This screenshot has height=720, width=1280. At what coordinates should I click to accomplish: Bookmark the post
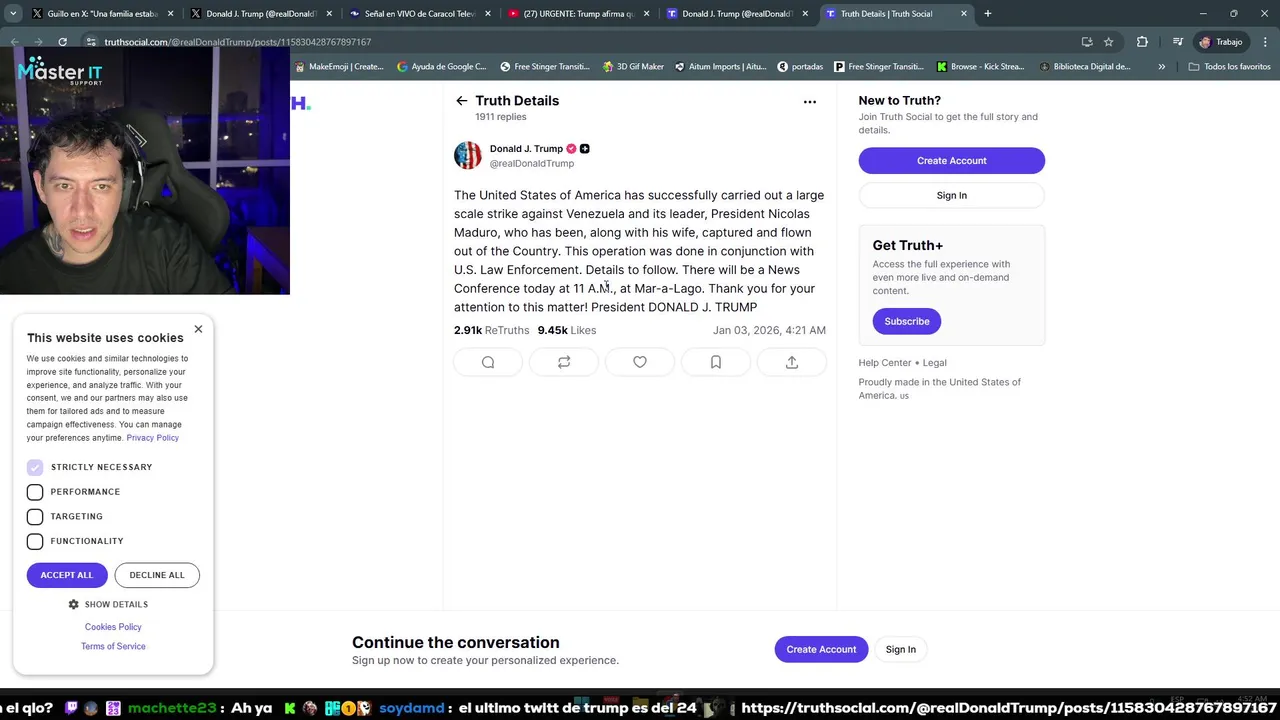[716, 362]
